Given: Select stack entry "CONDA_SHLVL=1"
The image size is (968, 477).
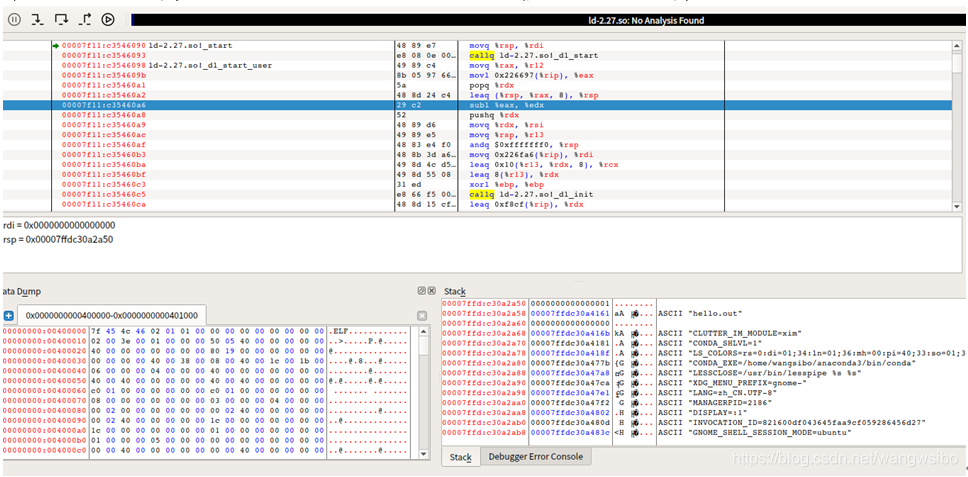Looking at the screenshot, I should click(x=709, y=343).
